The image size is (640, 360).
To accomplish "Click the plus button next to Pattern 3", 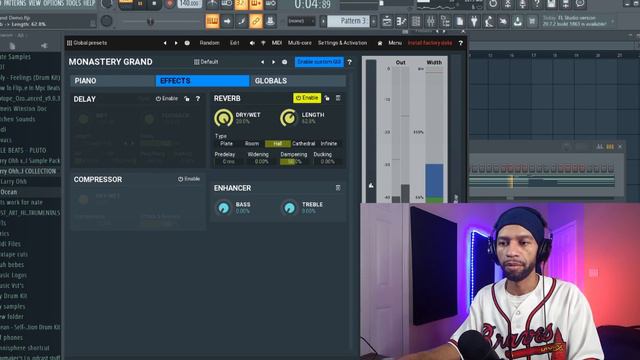I will (x=373, y=21).
